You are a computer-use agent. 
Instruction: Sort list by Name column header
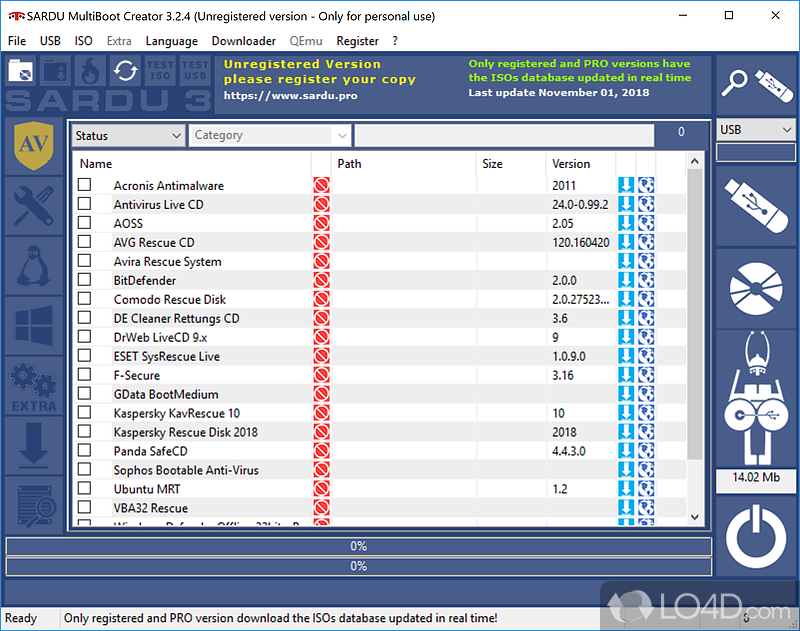coord(96,164)
